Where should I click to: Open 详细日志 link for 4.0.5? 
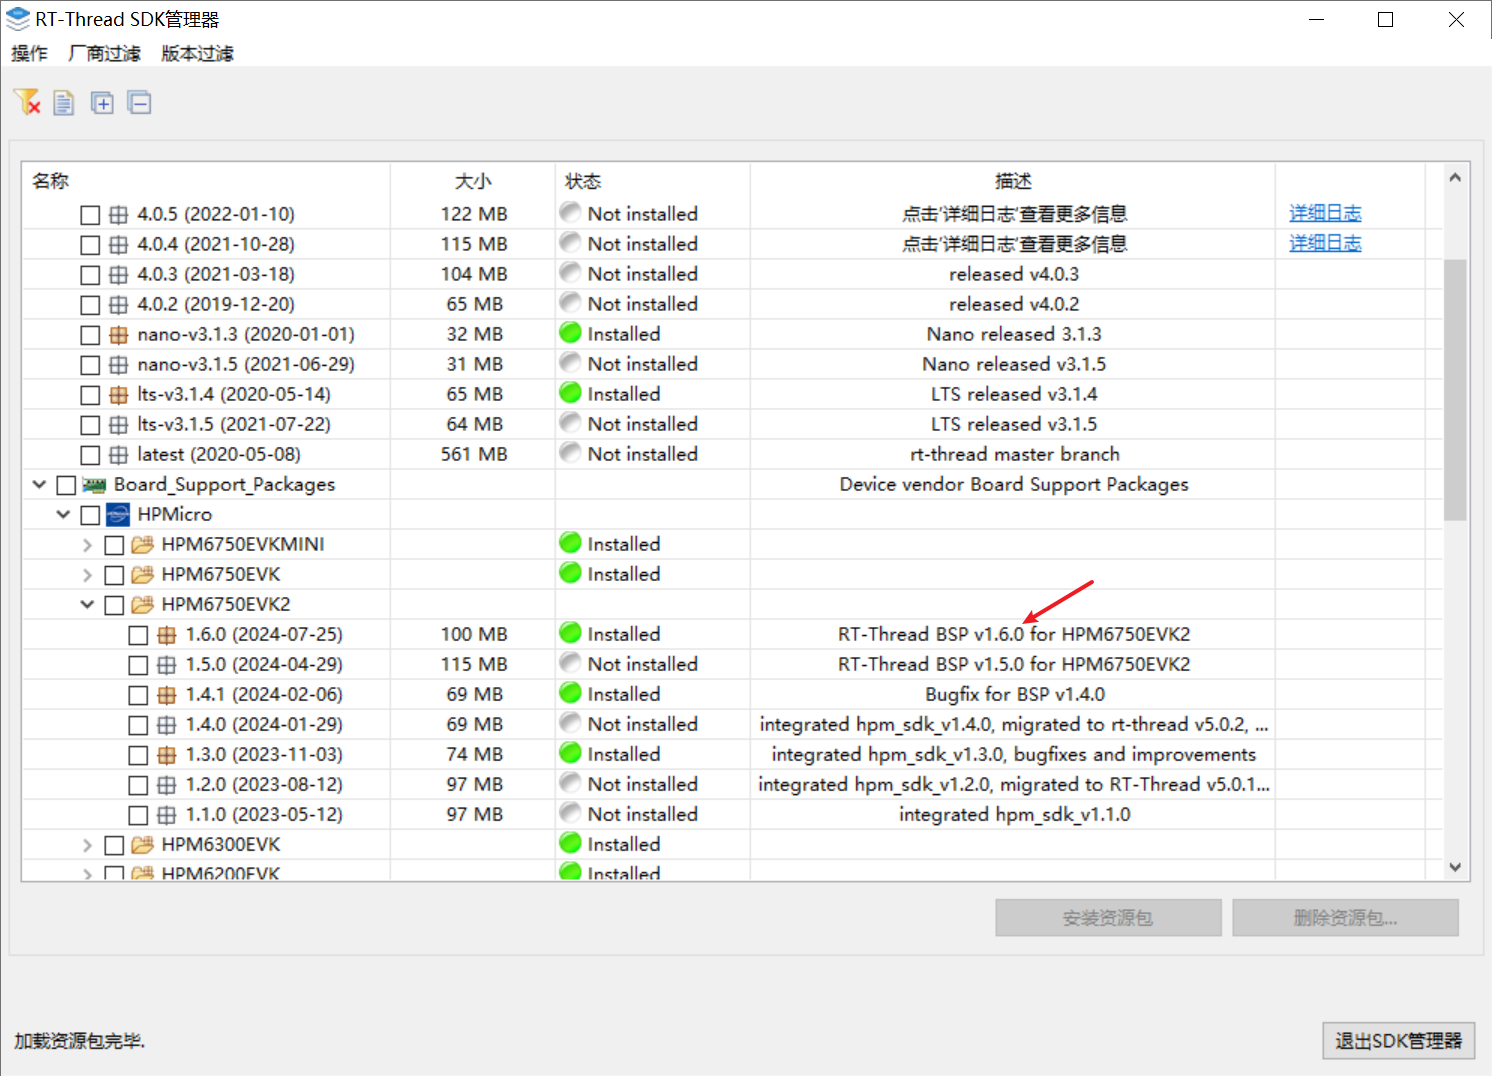tap(1325, 213)
